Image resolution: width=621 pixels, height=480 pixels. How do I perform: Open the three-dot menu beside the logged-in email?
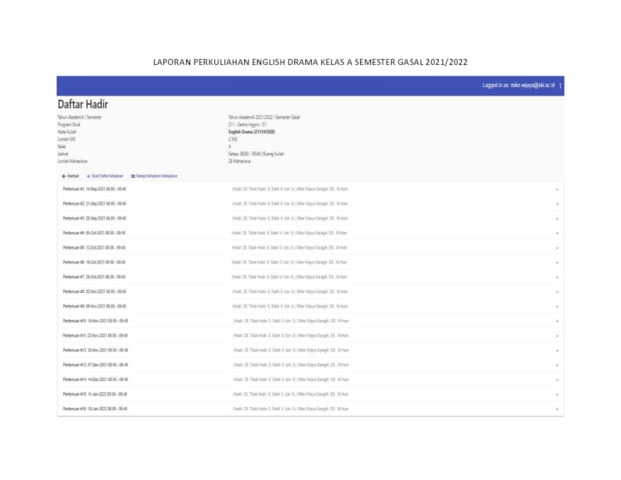click(x=561, y=86)
